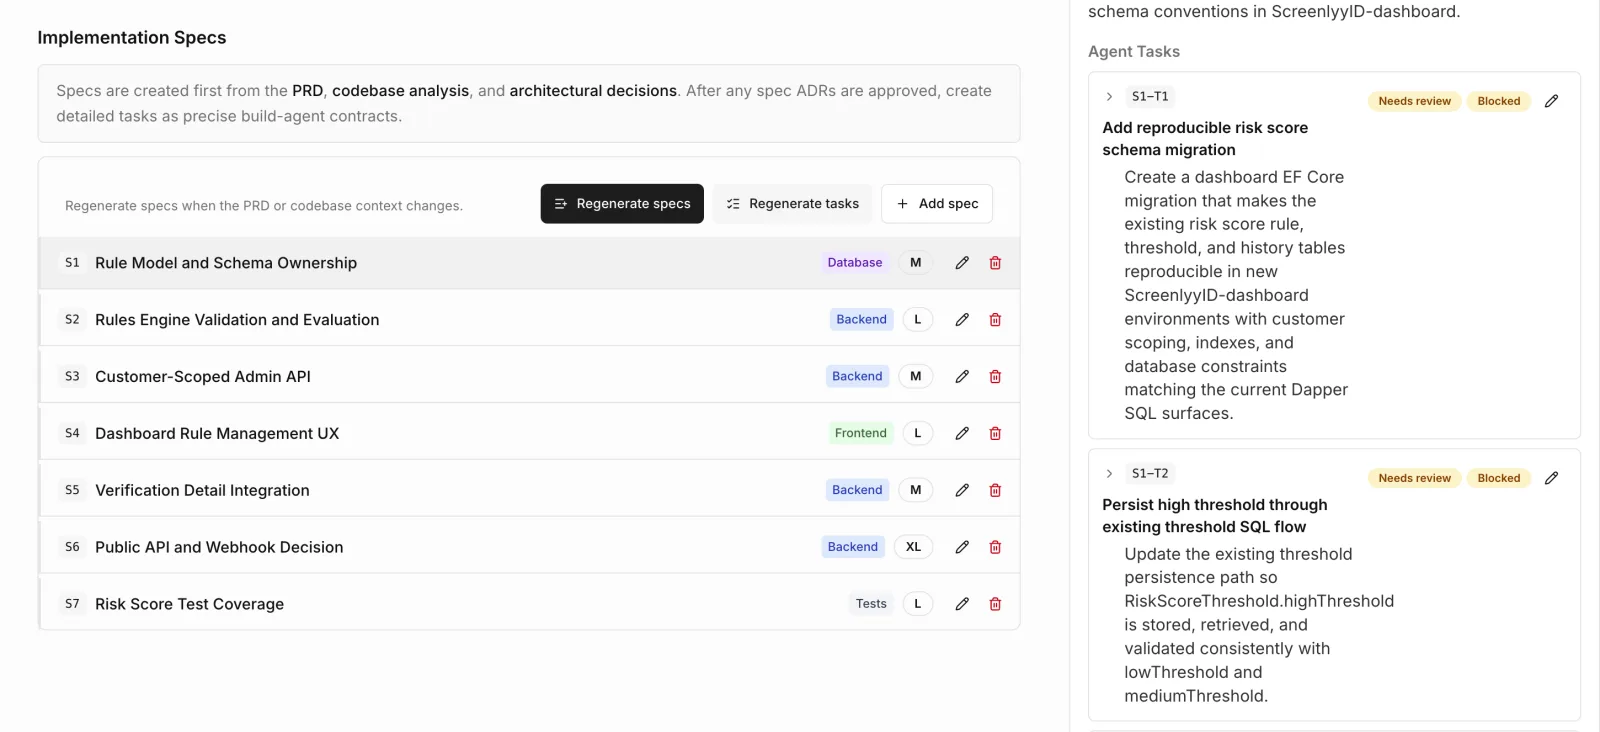Viewport: 1600px width, 732px height.
Task: Select S1 Rule Model and Schema Ownership row
Action: 529,263
